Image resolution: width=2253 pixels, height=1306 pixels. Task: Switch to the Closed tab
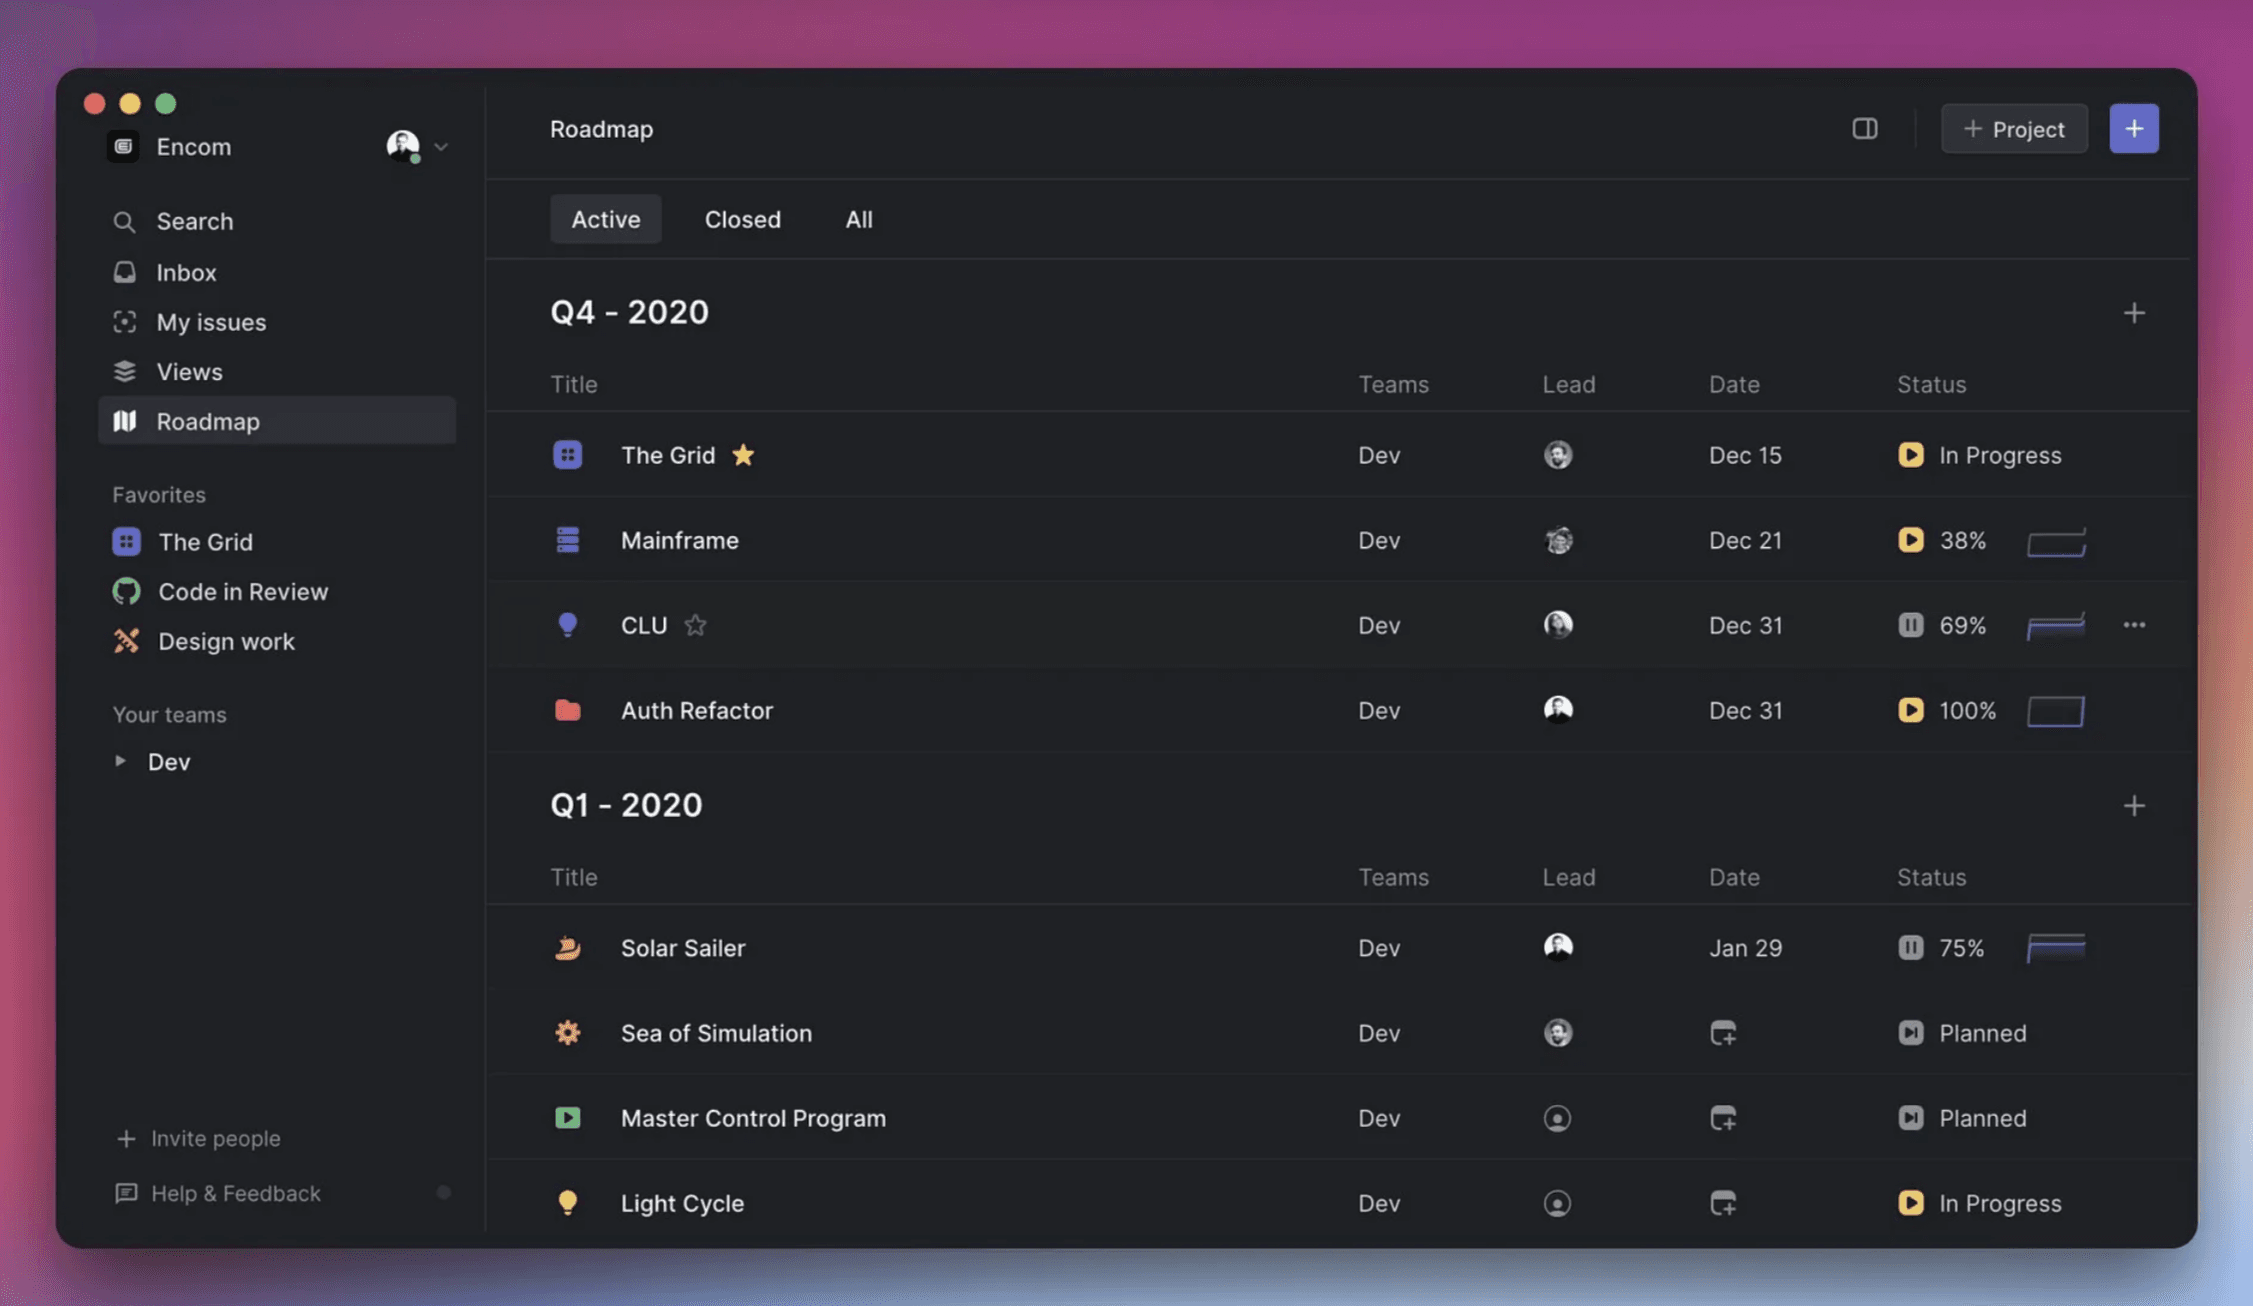click(742, 219)
